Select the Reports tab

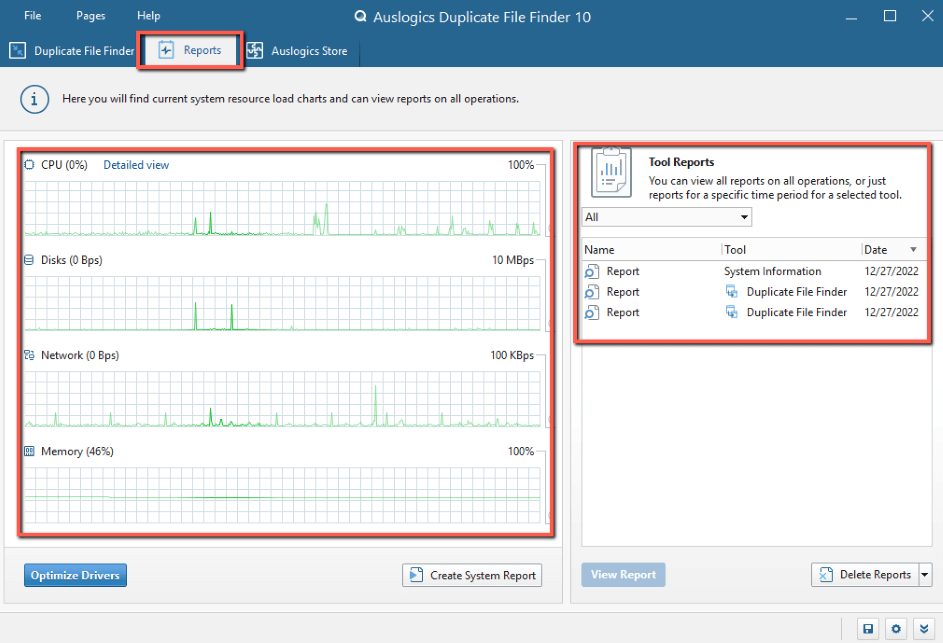(190, 51)
